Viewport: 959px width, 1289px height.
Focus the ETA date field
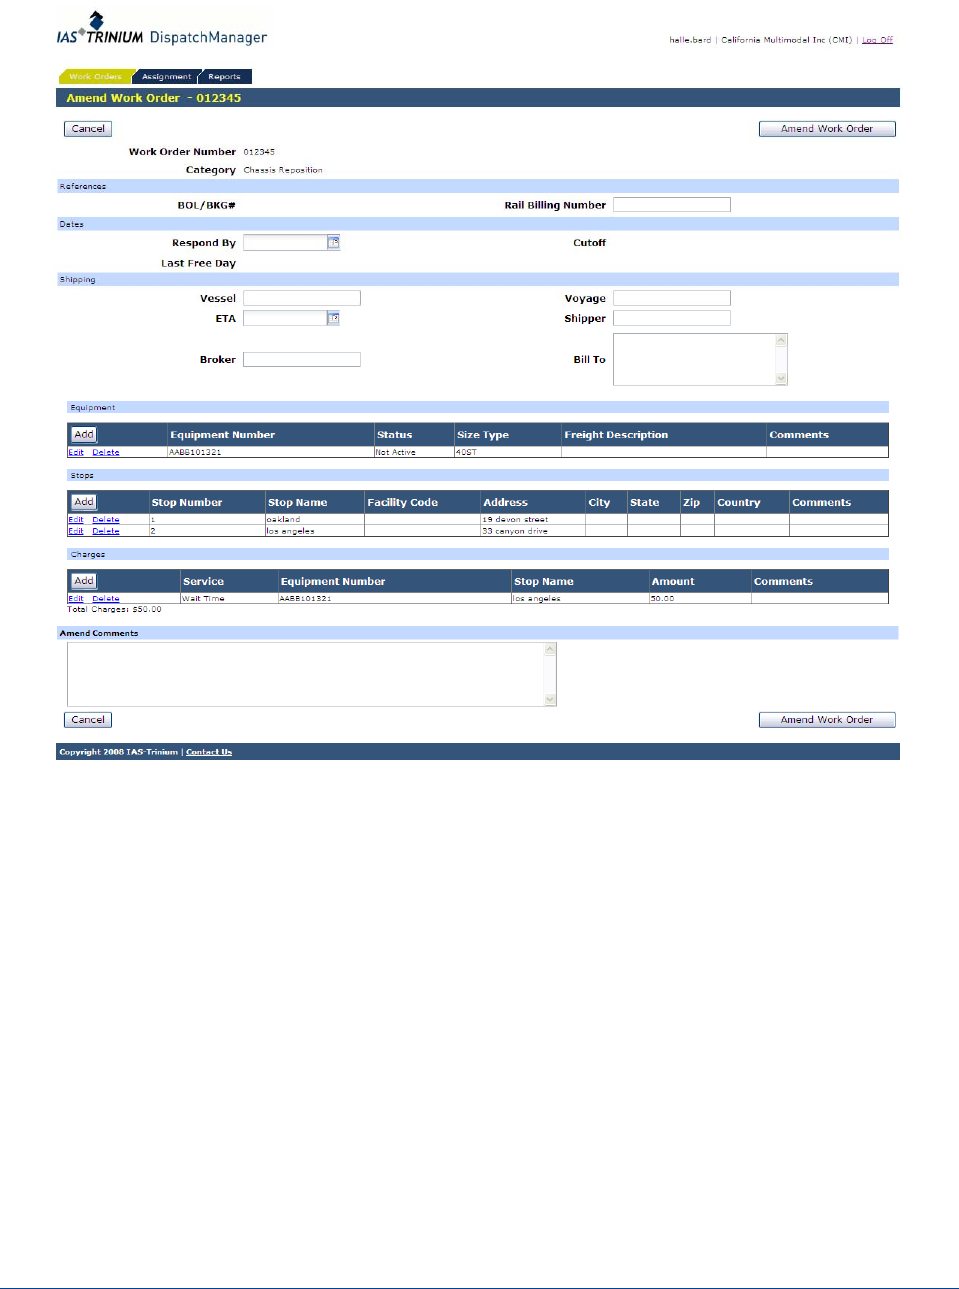tap(285, 318)
